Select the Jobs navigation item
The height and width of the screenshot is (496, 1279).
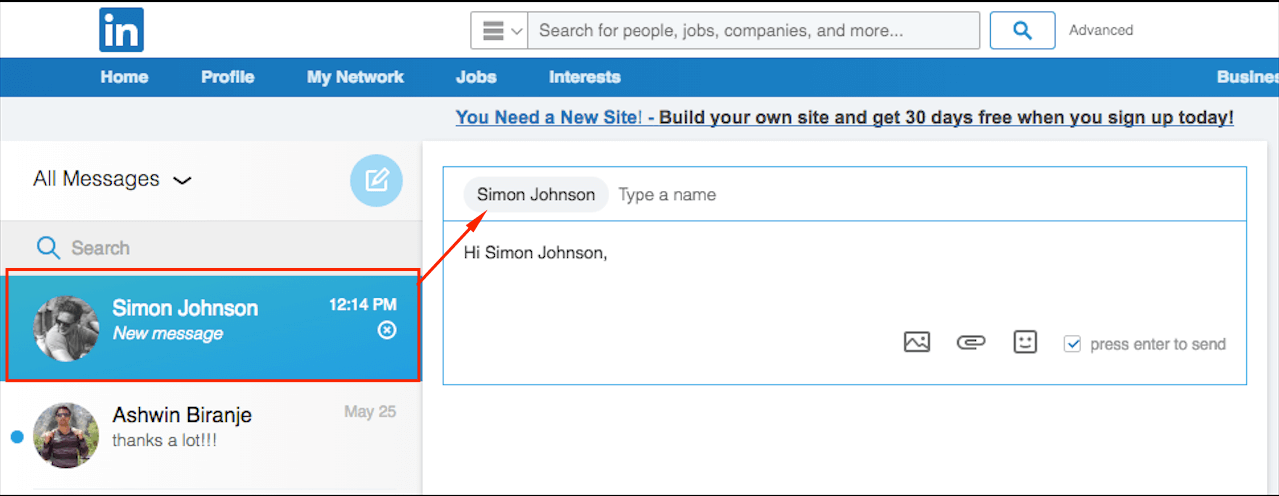476,77
